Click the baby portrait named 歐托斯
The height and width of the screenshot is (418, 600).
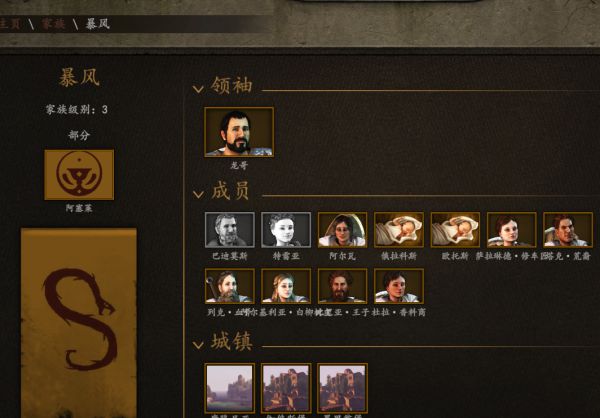(455, 230)
